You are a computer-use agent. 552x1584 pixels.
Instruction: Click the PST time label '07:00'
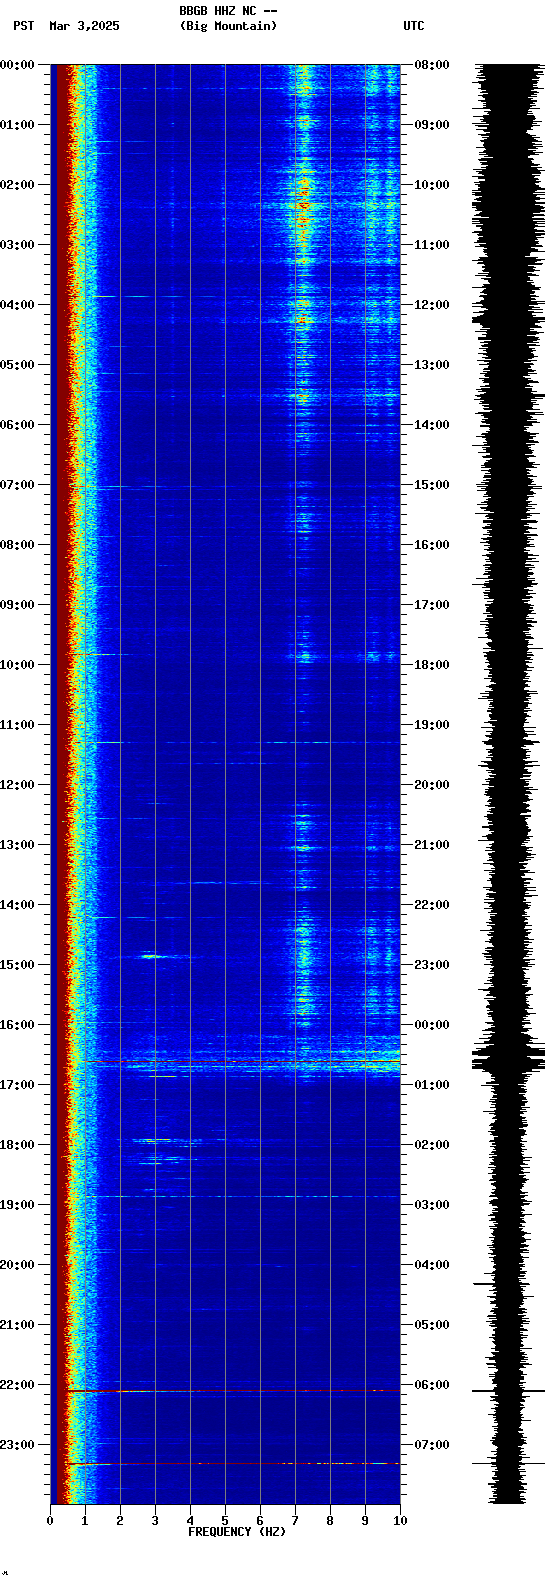17,485
